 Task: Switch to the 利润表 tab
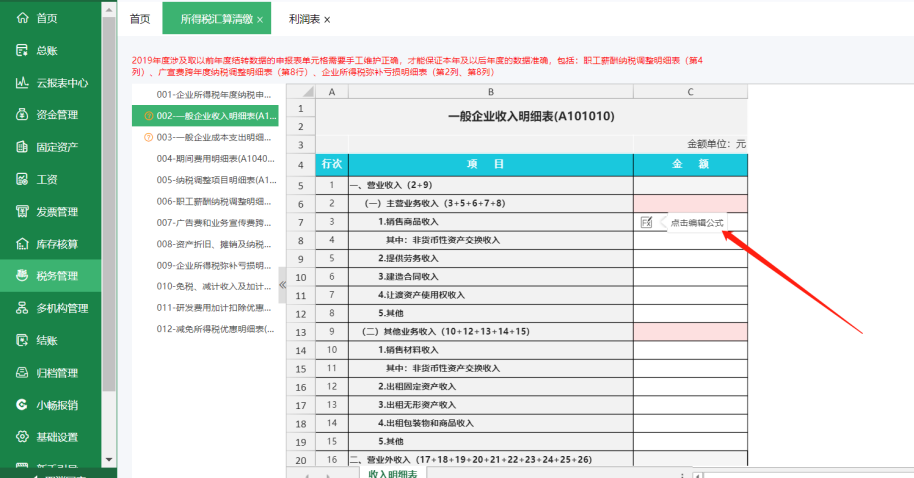[303, 19]
